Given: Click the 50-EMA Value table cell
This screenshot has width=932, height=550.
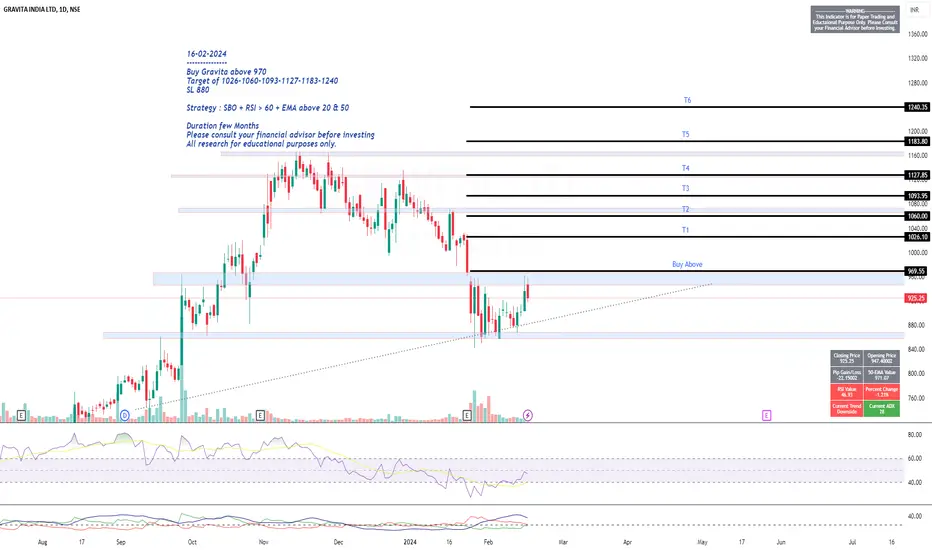Looking at the screenshot, I should point(881,375).
